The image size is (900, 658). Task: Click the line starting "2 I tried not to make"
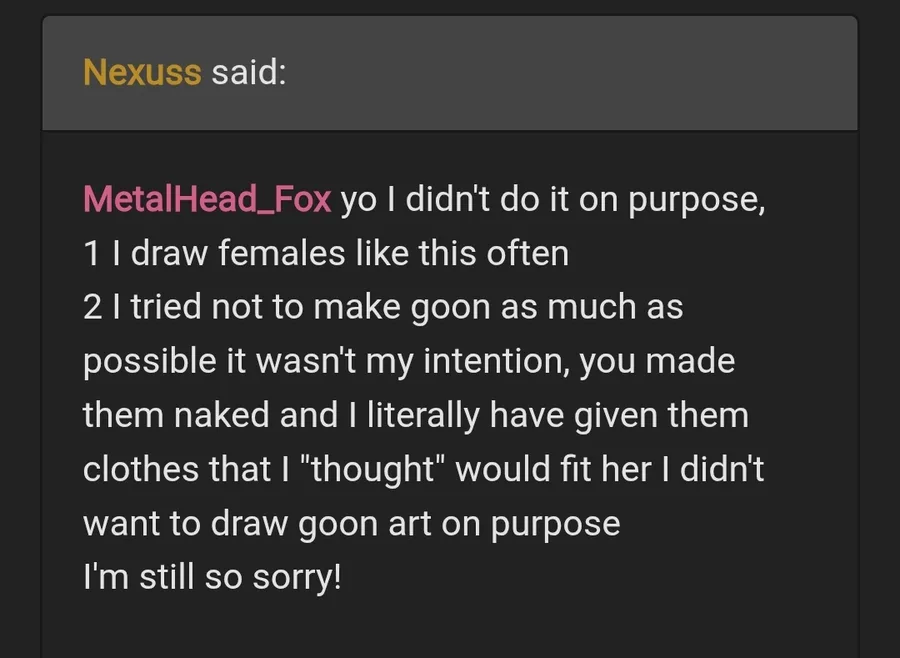click(383, 307)
